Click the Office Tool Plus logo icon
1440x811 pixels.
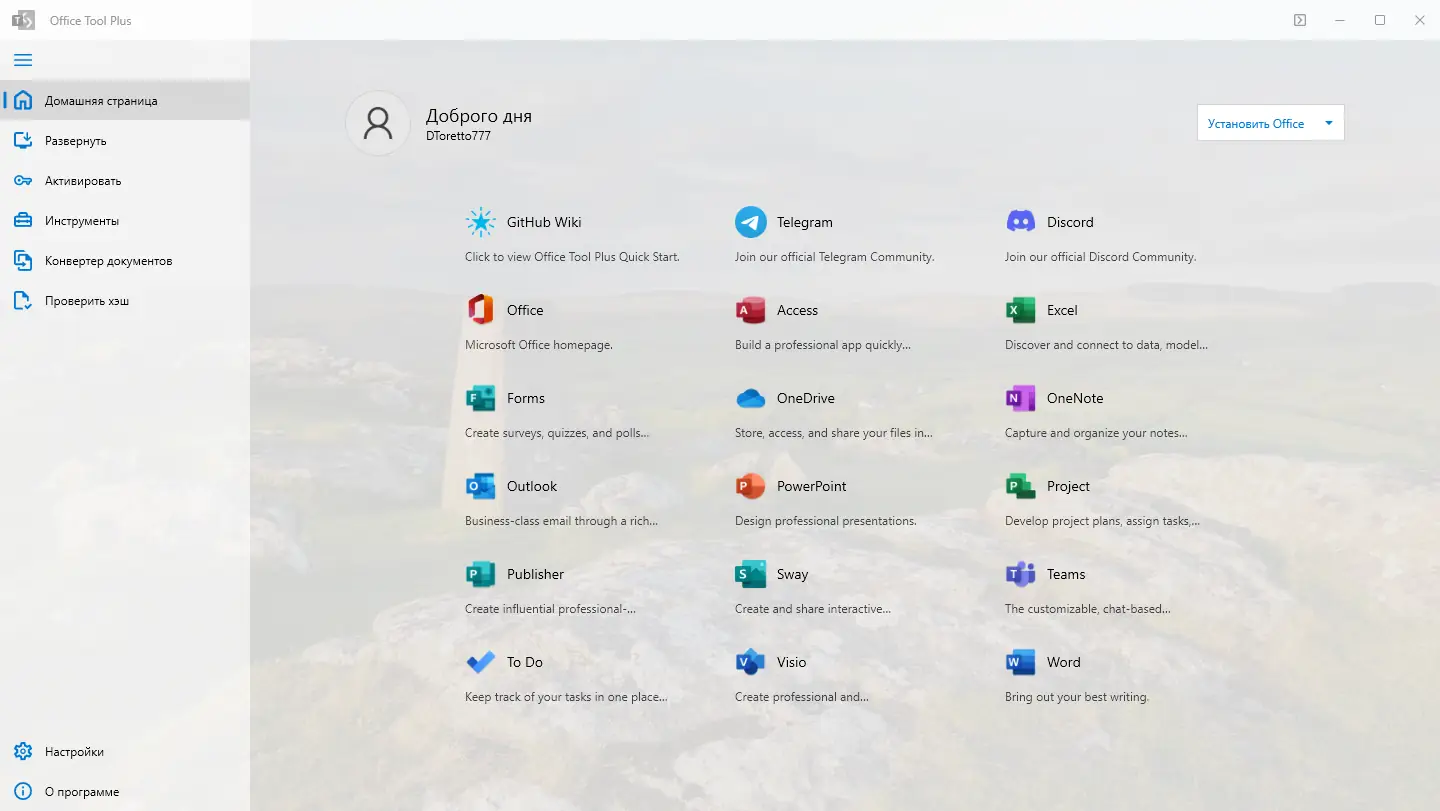point(23,20)
